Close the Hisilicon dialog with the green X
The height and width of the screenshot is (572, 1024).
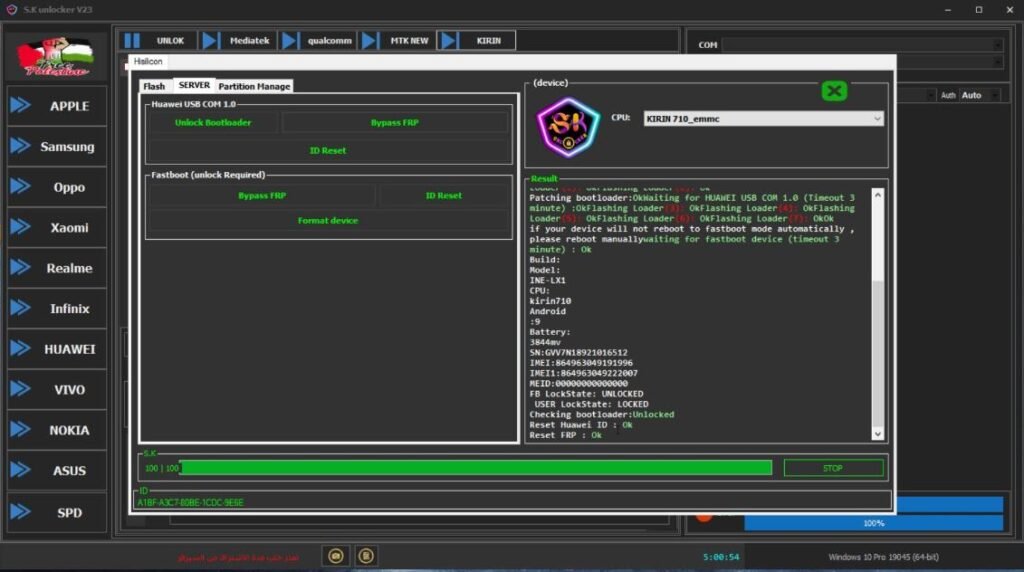click(834, 91)
